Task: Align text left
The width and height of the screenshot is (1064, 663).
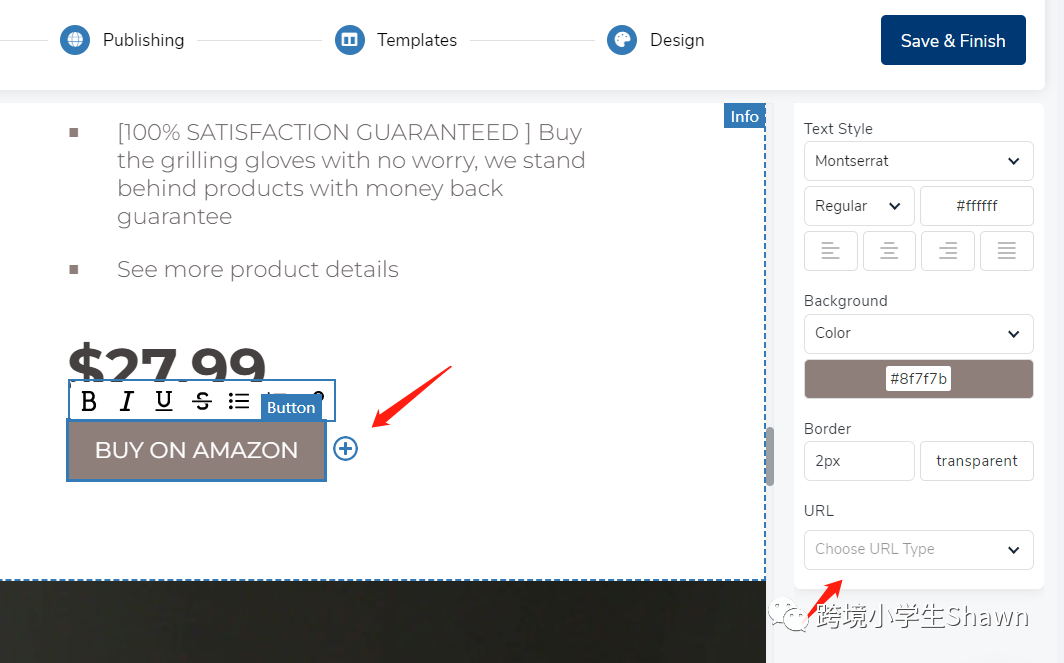Action: click(x=831, y=251)
